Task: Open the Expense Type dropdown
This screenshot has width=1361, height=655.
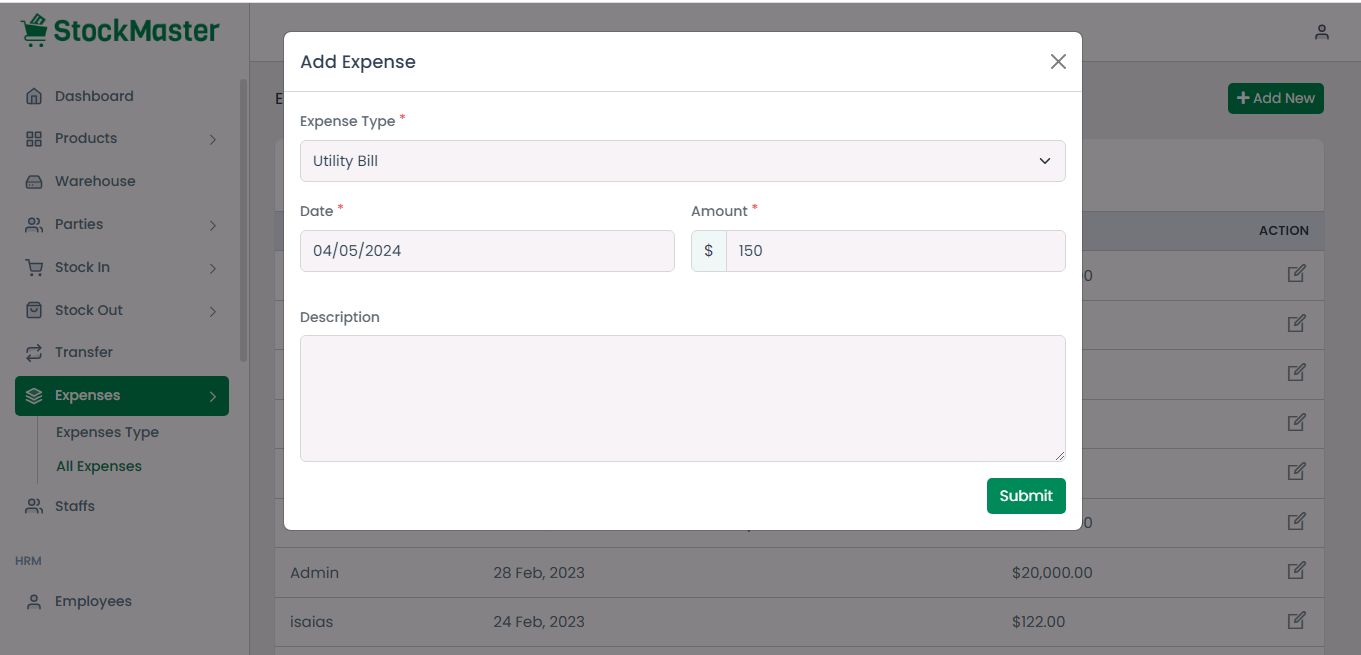Action: tap(682, 161)
